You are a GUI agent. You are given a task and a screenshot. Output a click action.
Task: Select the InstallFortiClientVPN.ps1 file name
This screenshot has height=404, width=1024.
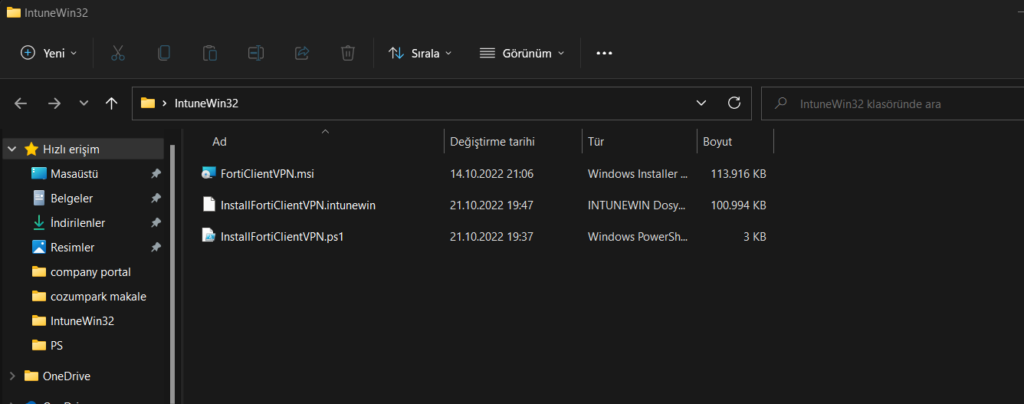pyautogui.click(x=282, y=236)
